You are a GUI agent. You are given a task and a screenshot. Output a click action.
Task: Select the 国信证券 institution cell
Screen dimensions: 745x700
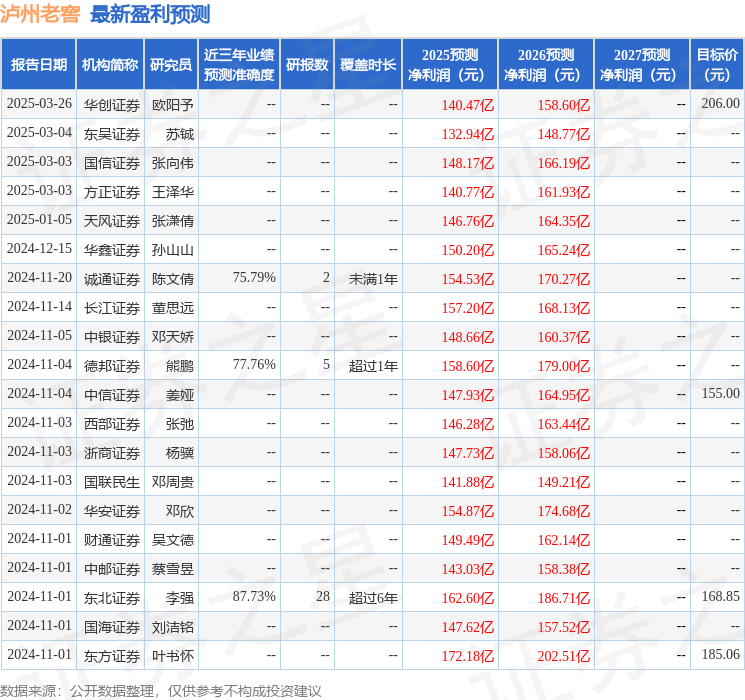tap(112, 163)
